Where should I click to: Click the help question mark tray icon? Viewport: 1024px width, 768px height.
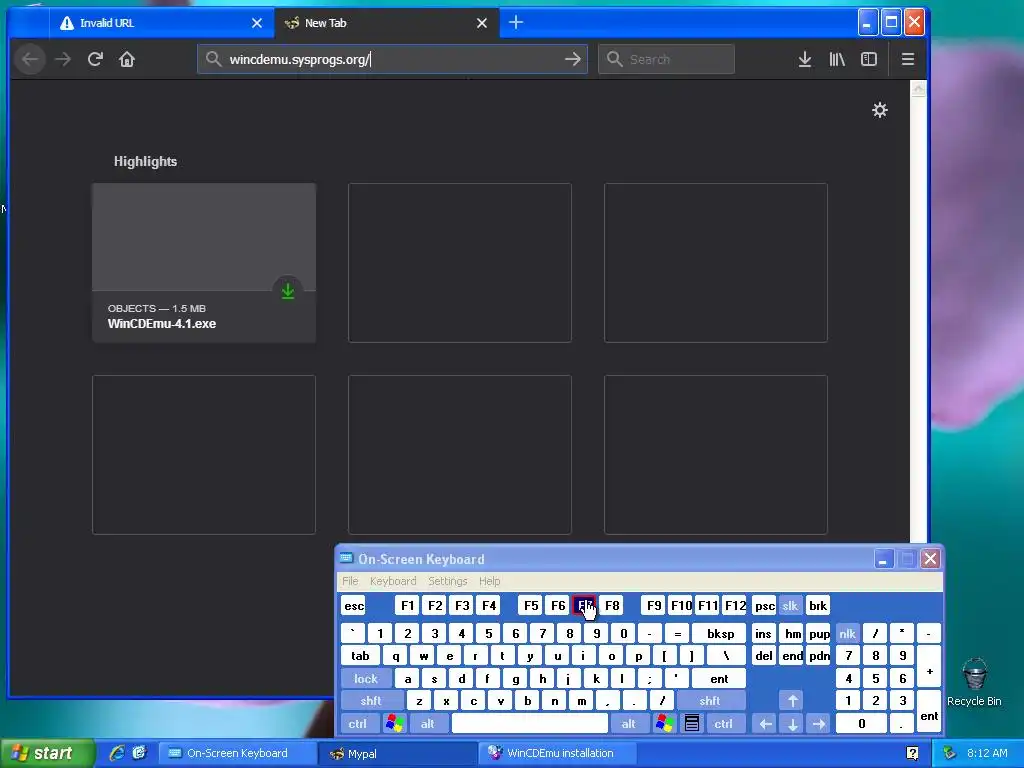tap(912, 754)
